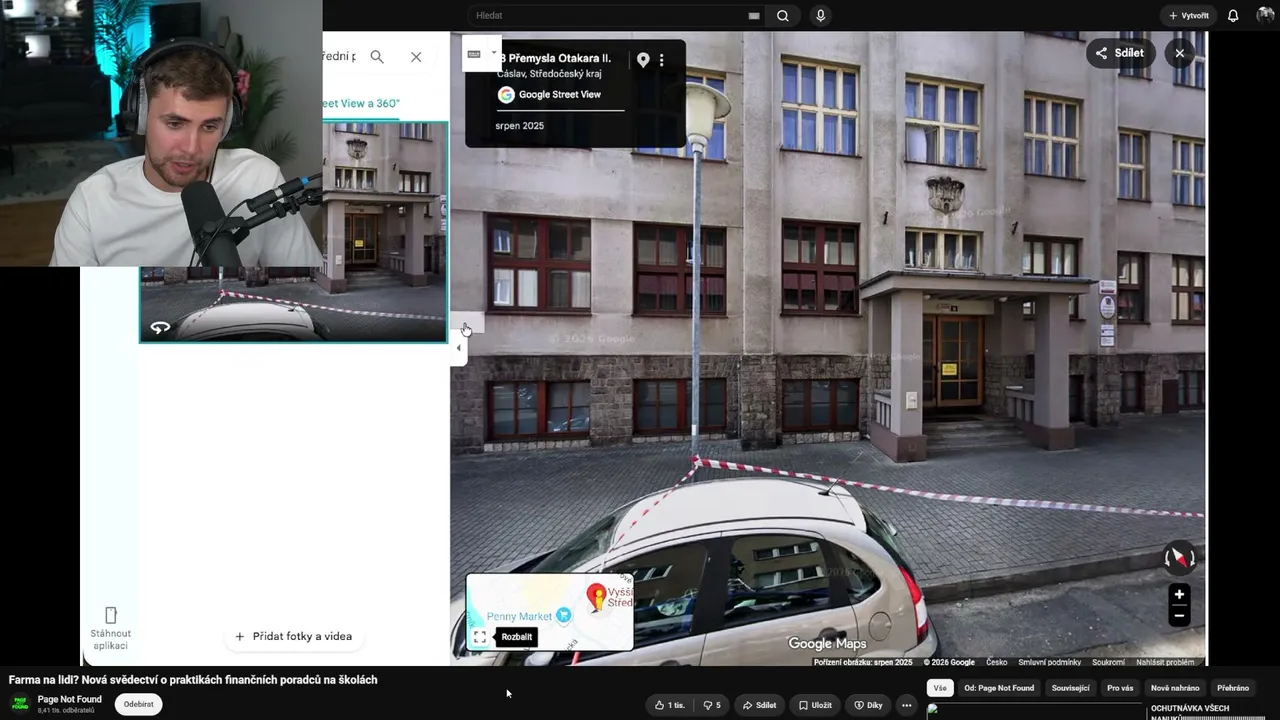
Task: Zoom in with the plus button
Action: [1179, 594]
